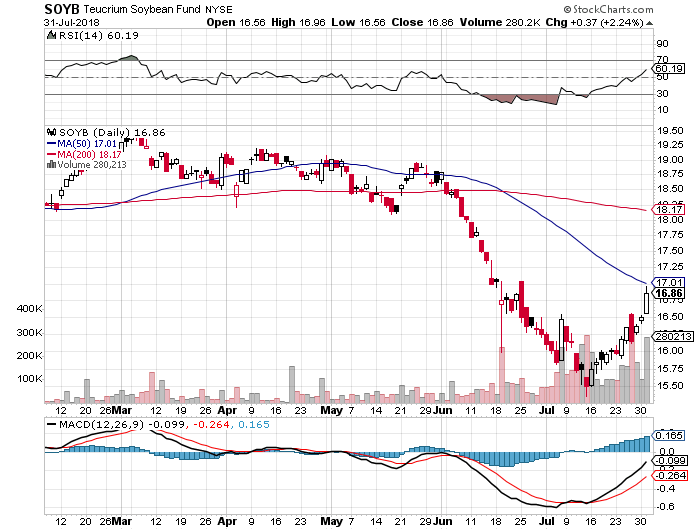Click the Apr label on the price chart axis

[x=227, y=410]
